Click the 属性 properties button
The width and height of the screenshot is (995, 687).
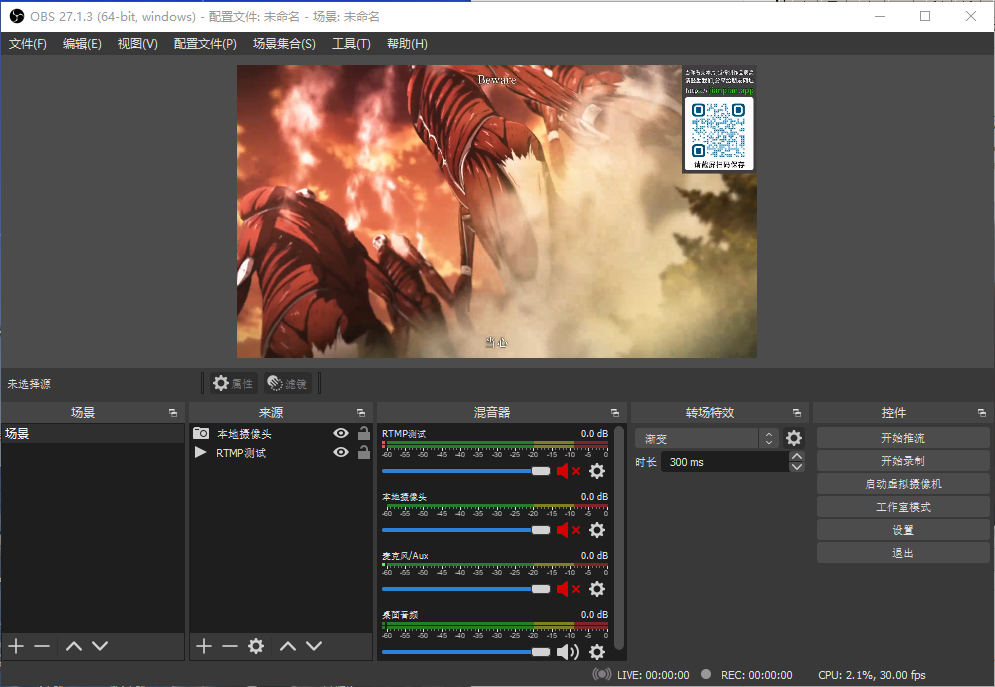click(234, 383)
